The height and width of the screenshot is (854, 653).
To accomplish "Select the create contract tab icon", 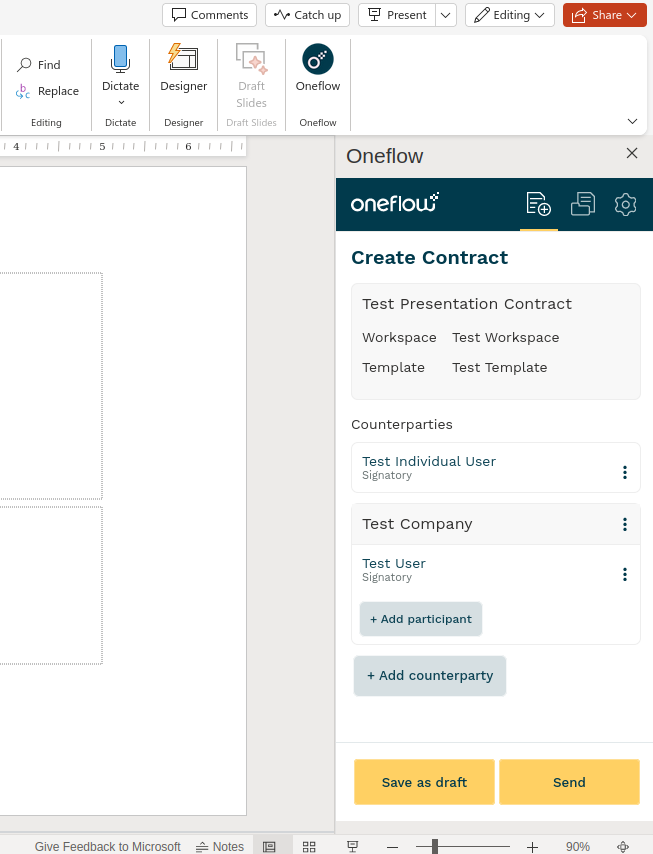I will pos(539,204).
